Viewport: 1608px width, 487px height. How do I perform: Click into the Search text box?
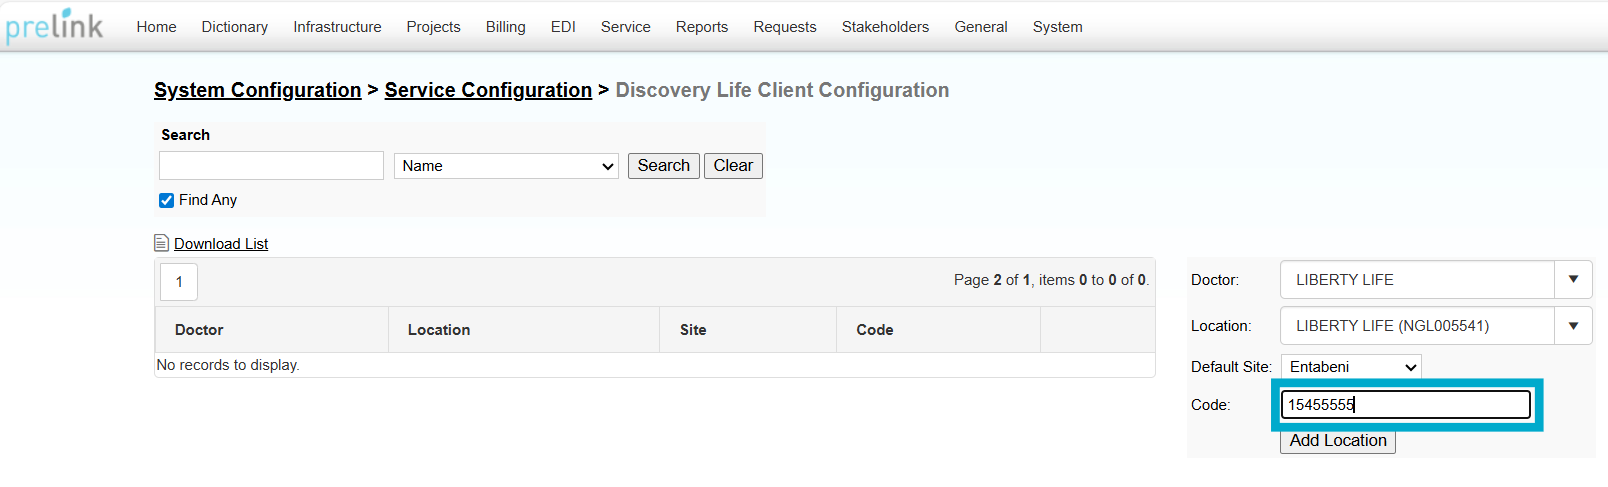point(271,166)
